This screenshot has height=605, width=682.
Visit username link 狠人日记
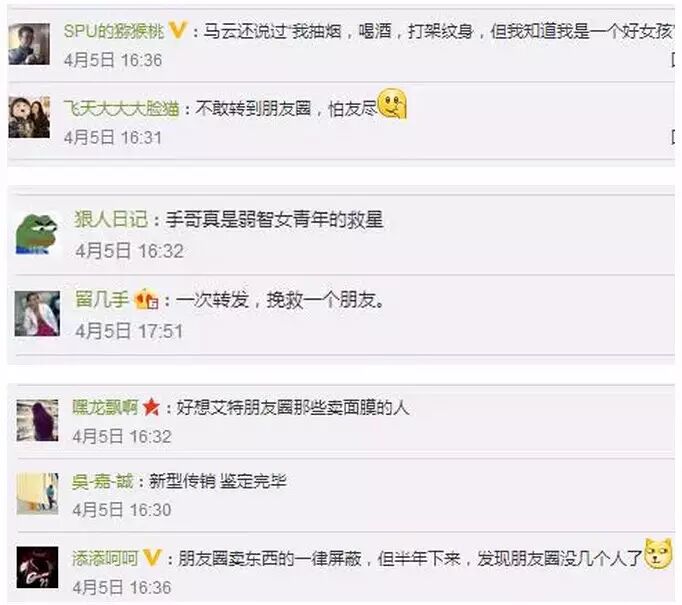[111, 219]
